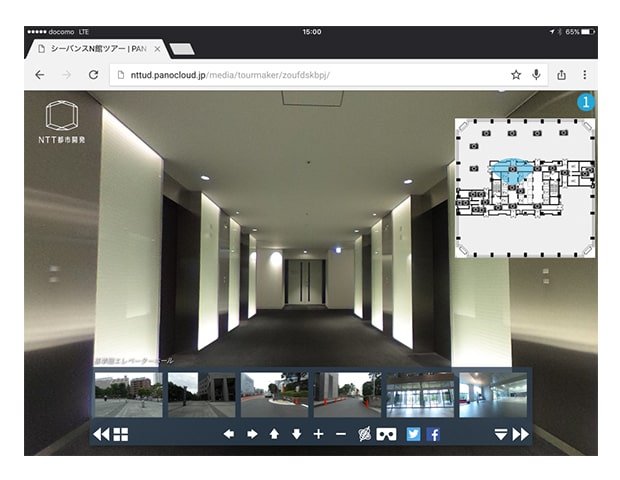Screen dimensions: 620x480
Task: Collapse the thumbnail bar with down triangle
Action: point(501,434)
